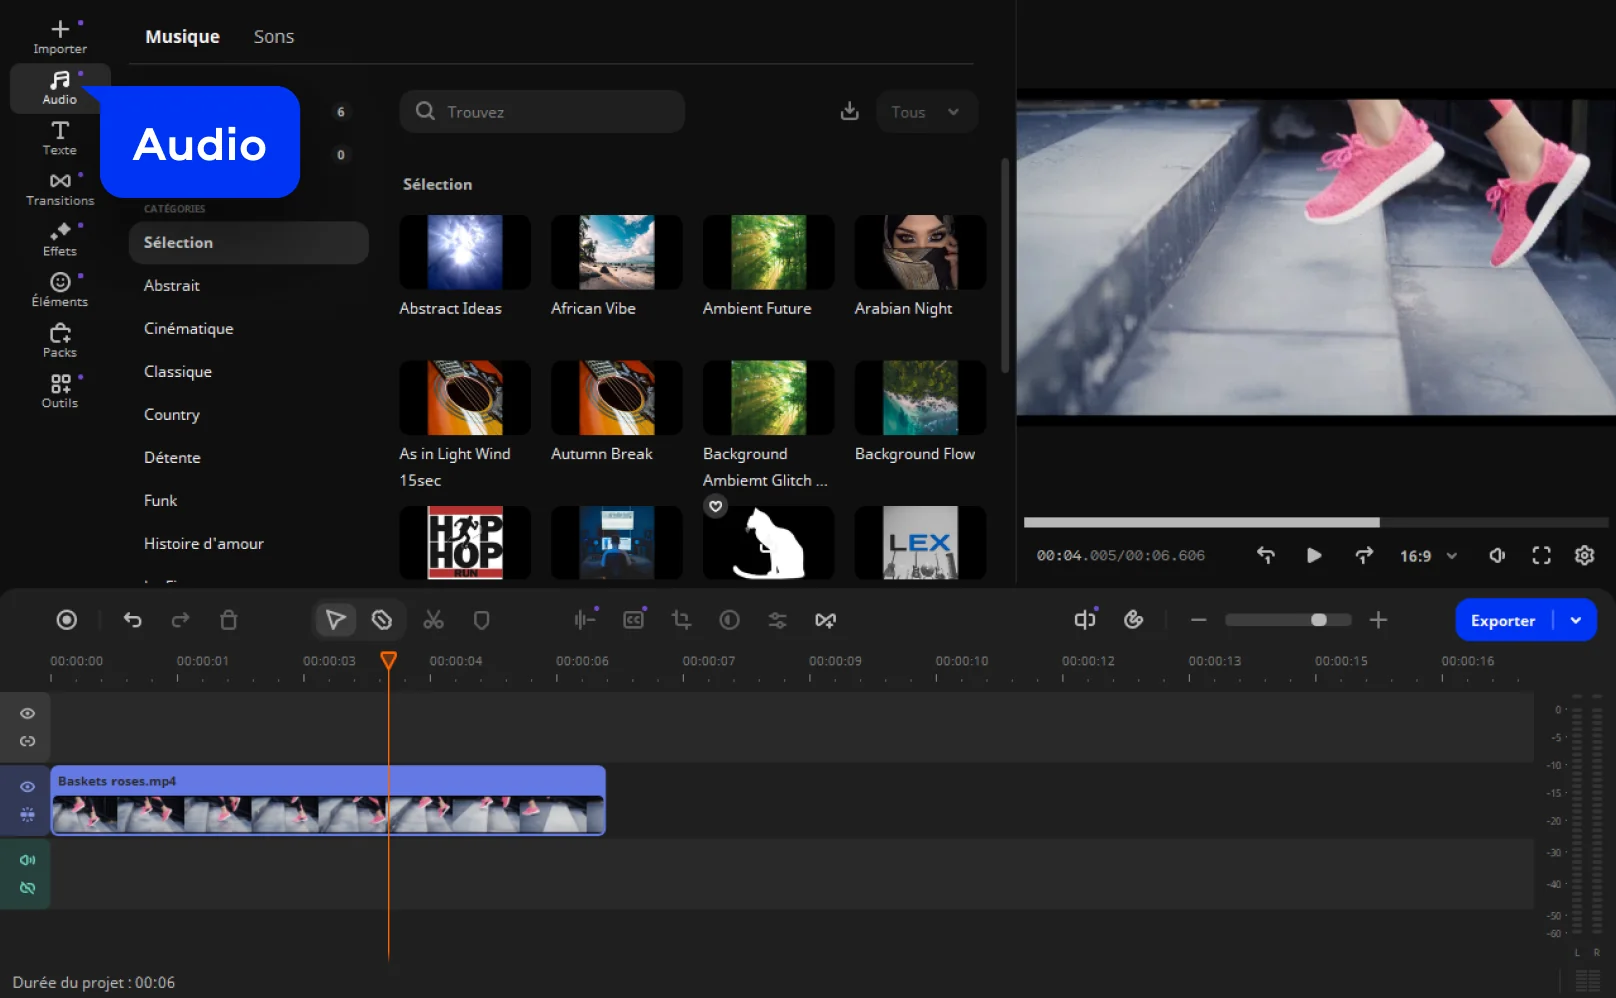Mute the audio track
Image resolution: width=1616 pixels, height=998 pixels.
point(28,860)
